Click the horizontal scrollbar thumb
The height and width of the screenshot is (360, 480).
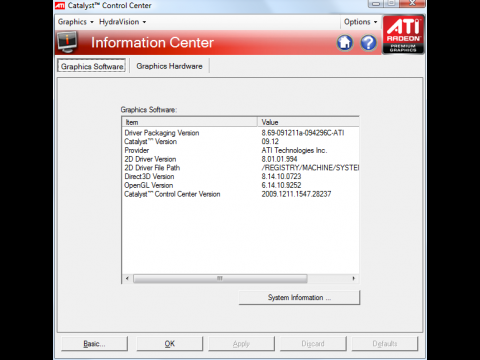pyautogui.click(x=220, y=278)
